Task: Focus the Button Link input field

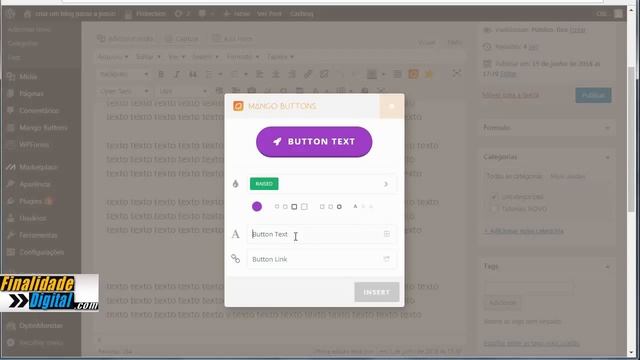Action: pos(321,259)
